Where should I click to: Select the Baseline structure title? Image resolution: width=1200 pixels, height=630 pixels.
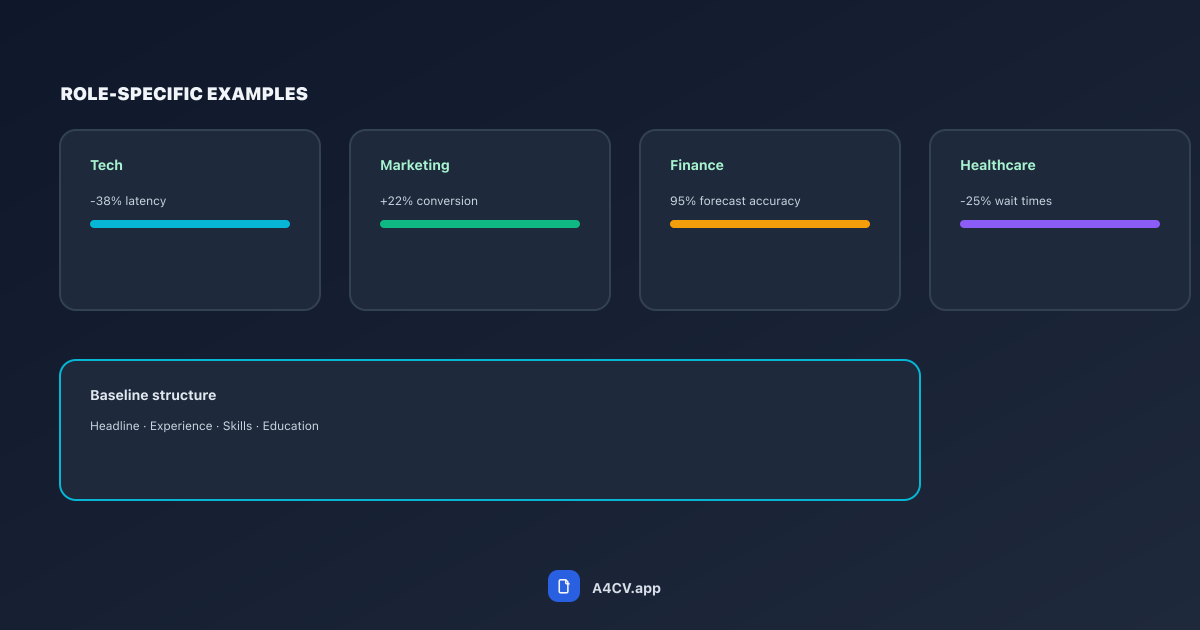point(153,395)
